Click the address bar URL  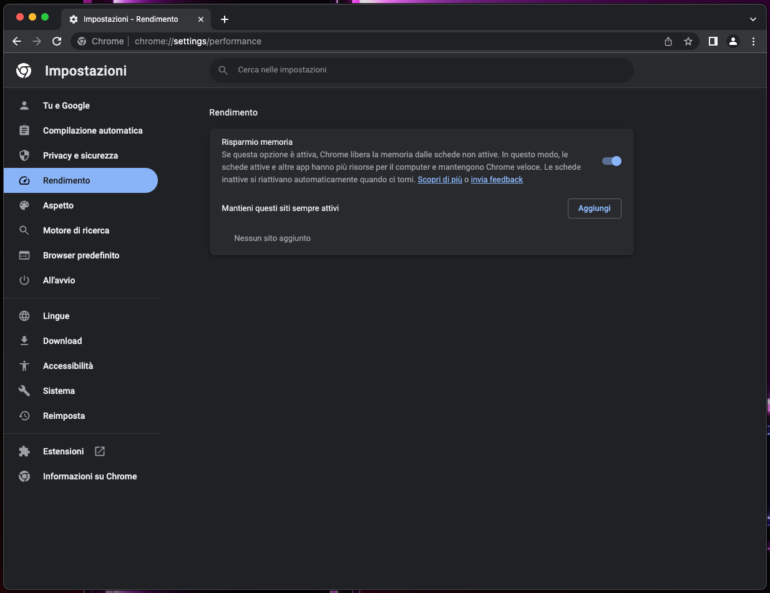tap(198, 41)
